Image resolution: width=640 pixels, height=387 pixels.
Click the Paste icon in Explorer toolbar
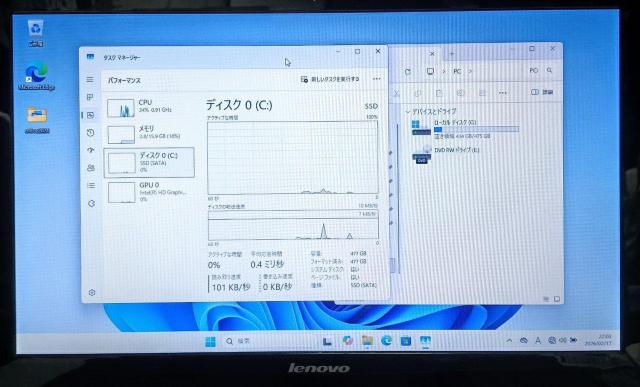click(439, 93)
